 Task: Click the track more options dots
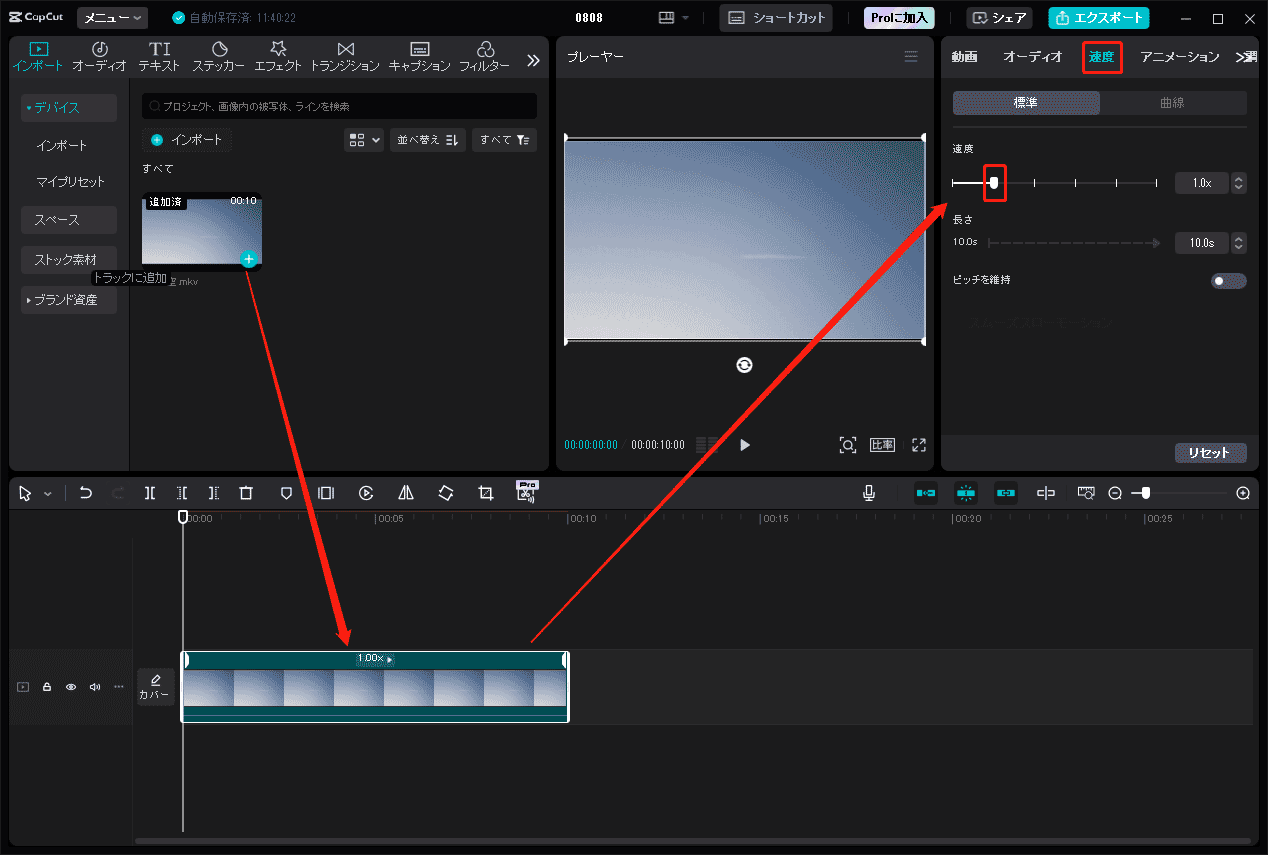point(119,687)
